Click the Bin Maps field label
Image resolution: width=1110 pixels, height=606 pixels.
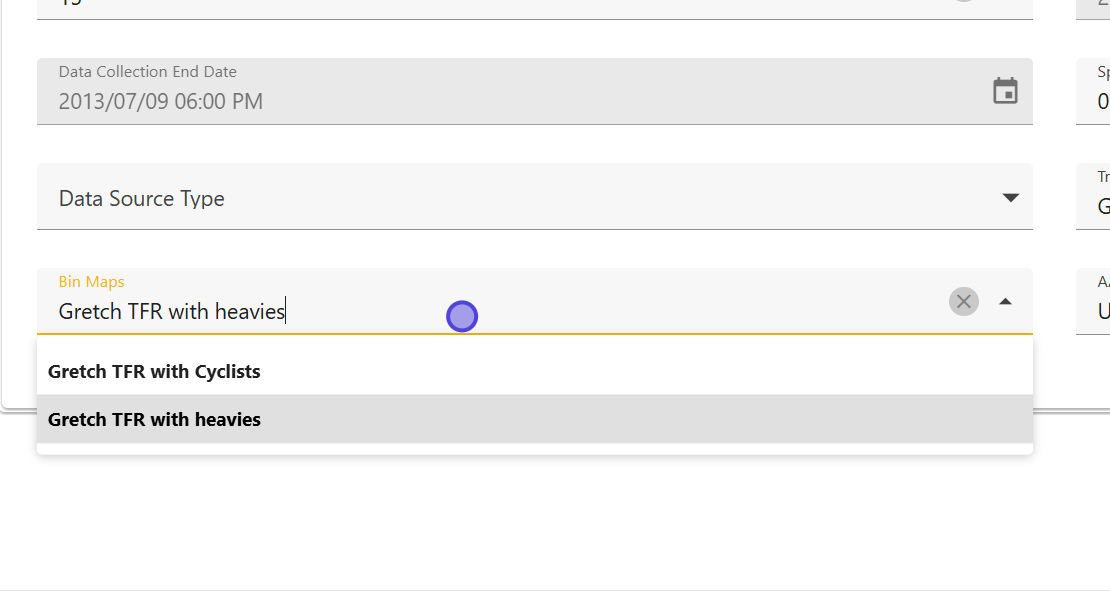coord(91,282)
